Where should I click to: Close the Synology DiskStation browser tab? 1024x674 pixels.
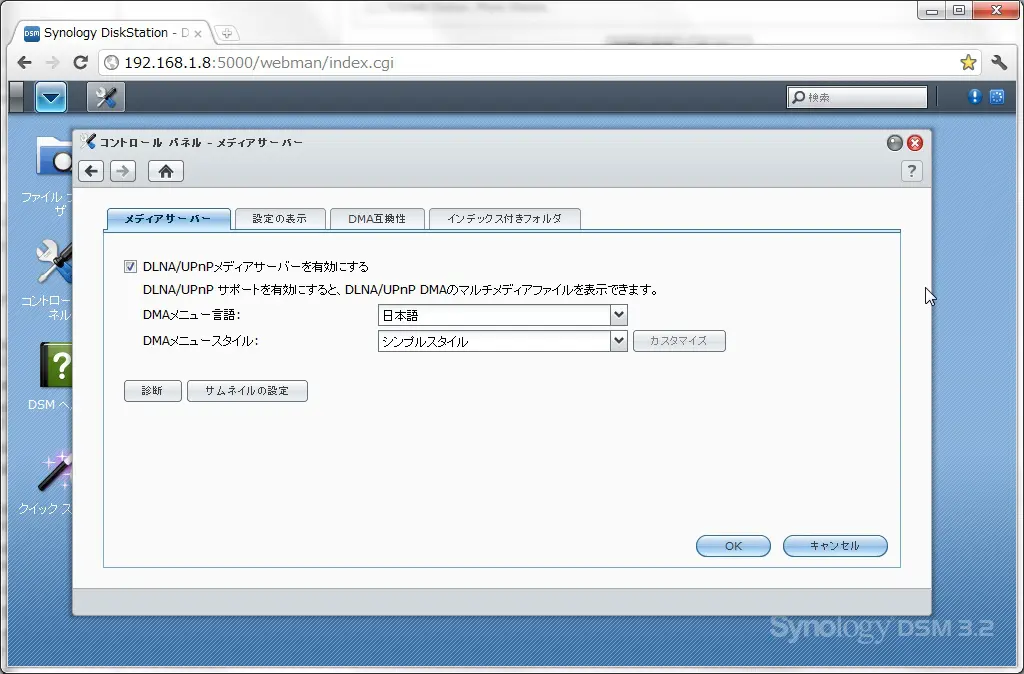[198, 33]
